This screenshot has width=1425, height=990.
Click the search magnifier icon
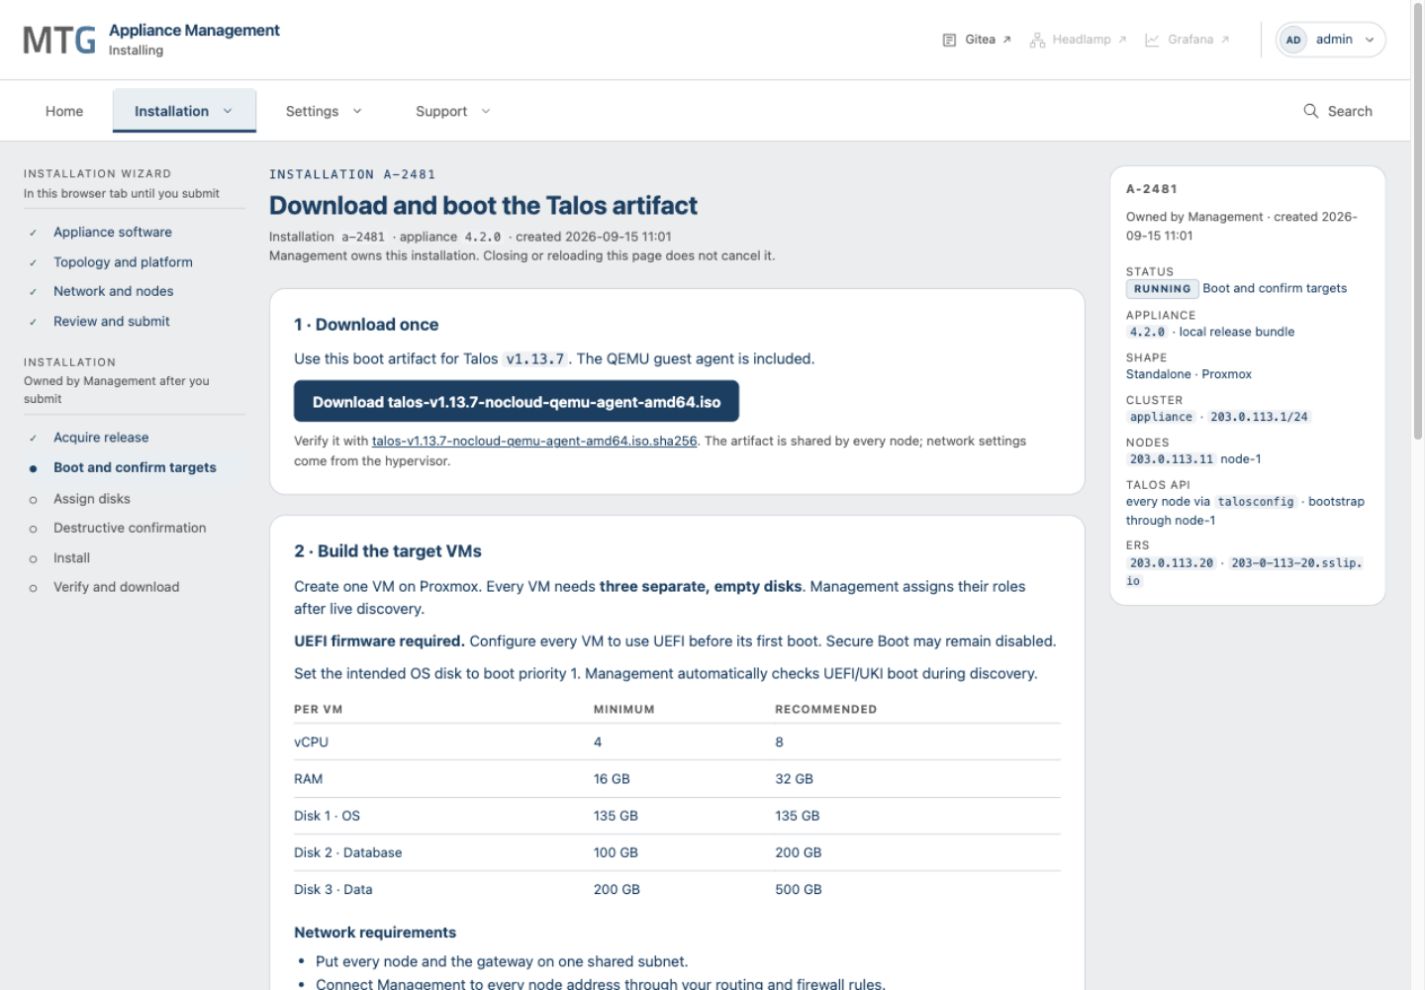coord(1311,111)
